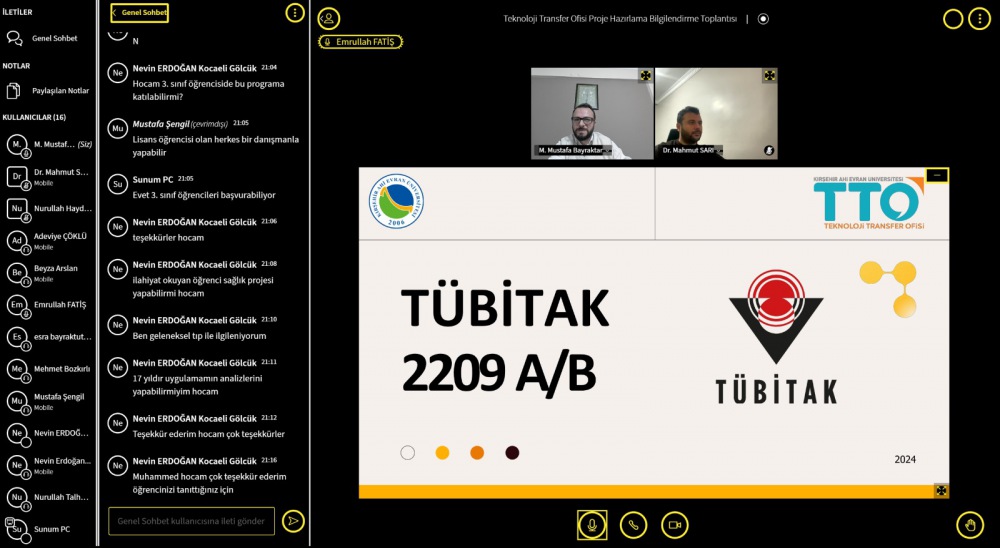
Task: Click the Dr avatar of Dr. Mahmut
Action: coord(17,177)
